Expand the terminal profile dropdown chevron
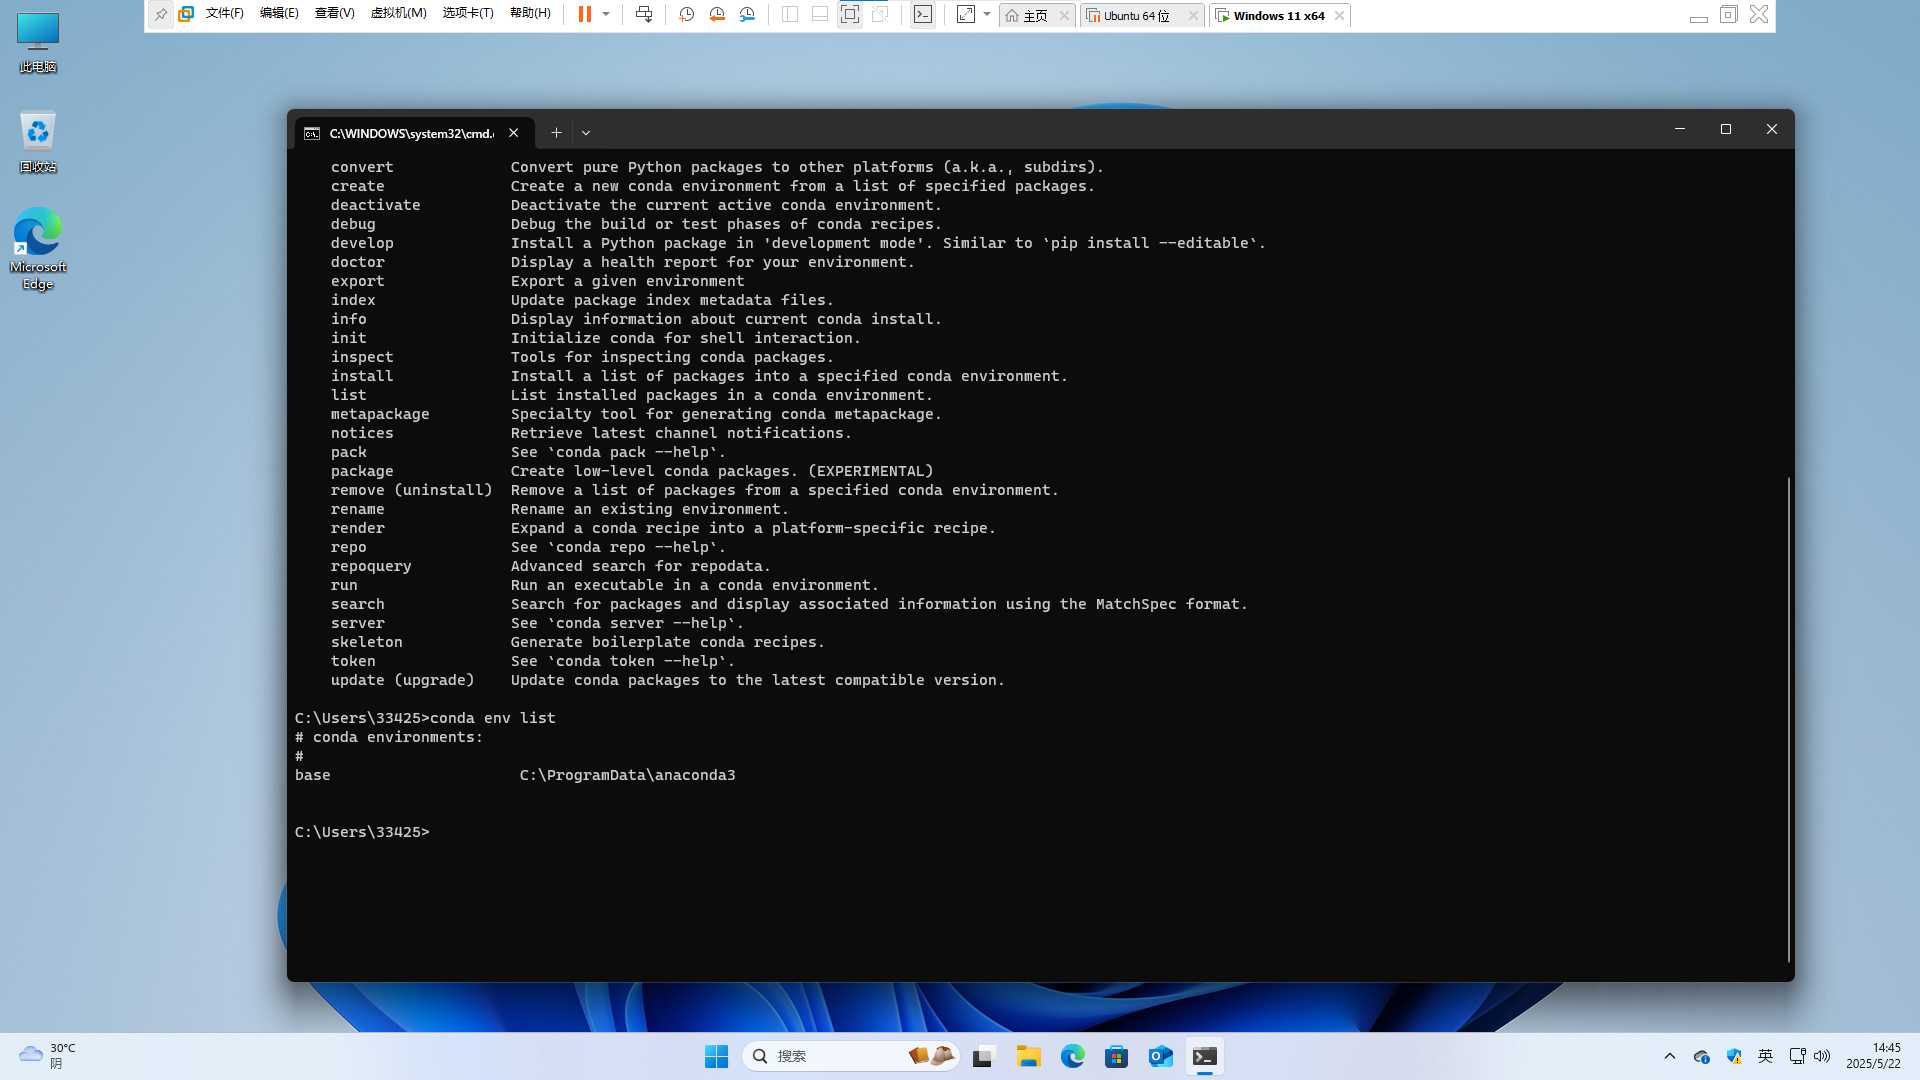Image resolution: width=1920 pixels, height=1080 pixels. (x=586, y=132)
